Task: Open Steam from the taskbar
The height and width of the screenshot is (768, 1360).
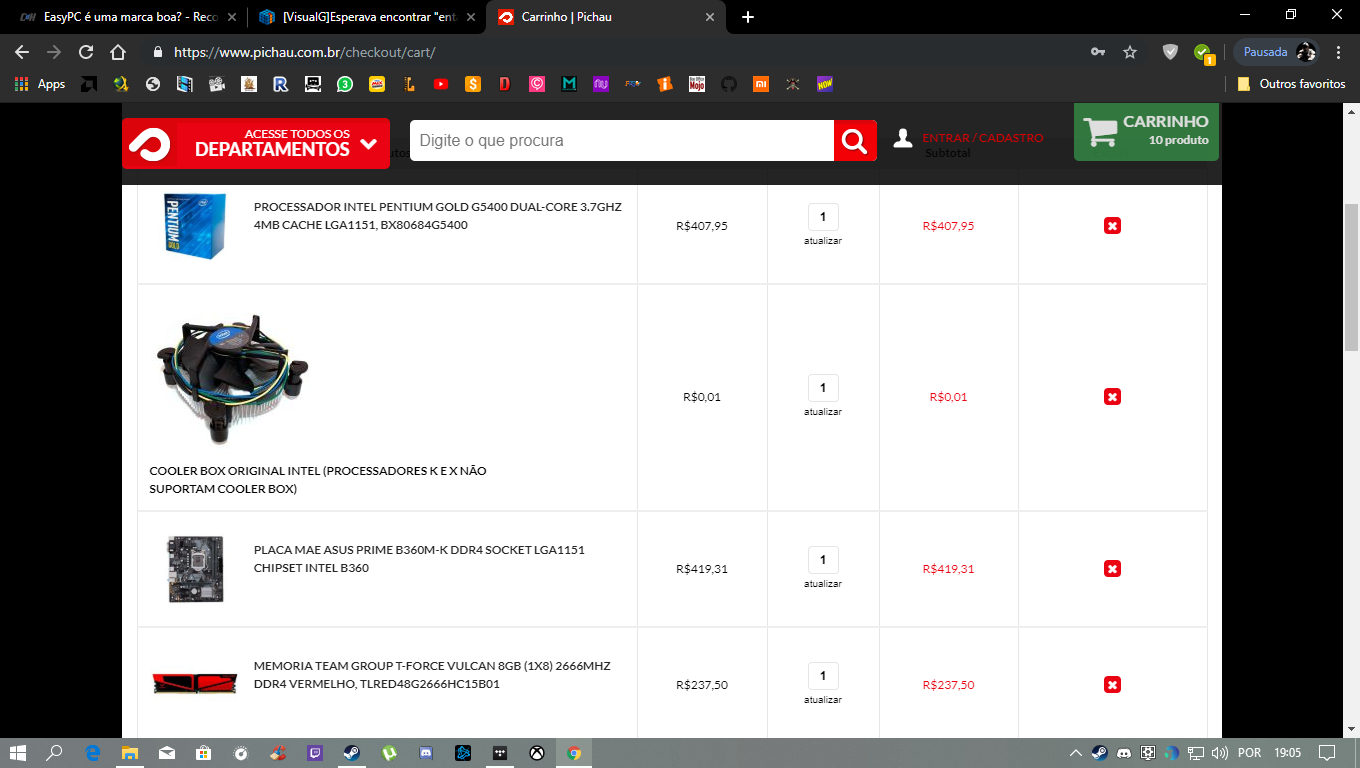Action: click(353, 752)
